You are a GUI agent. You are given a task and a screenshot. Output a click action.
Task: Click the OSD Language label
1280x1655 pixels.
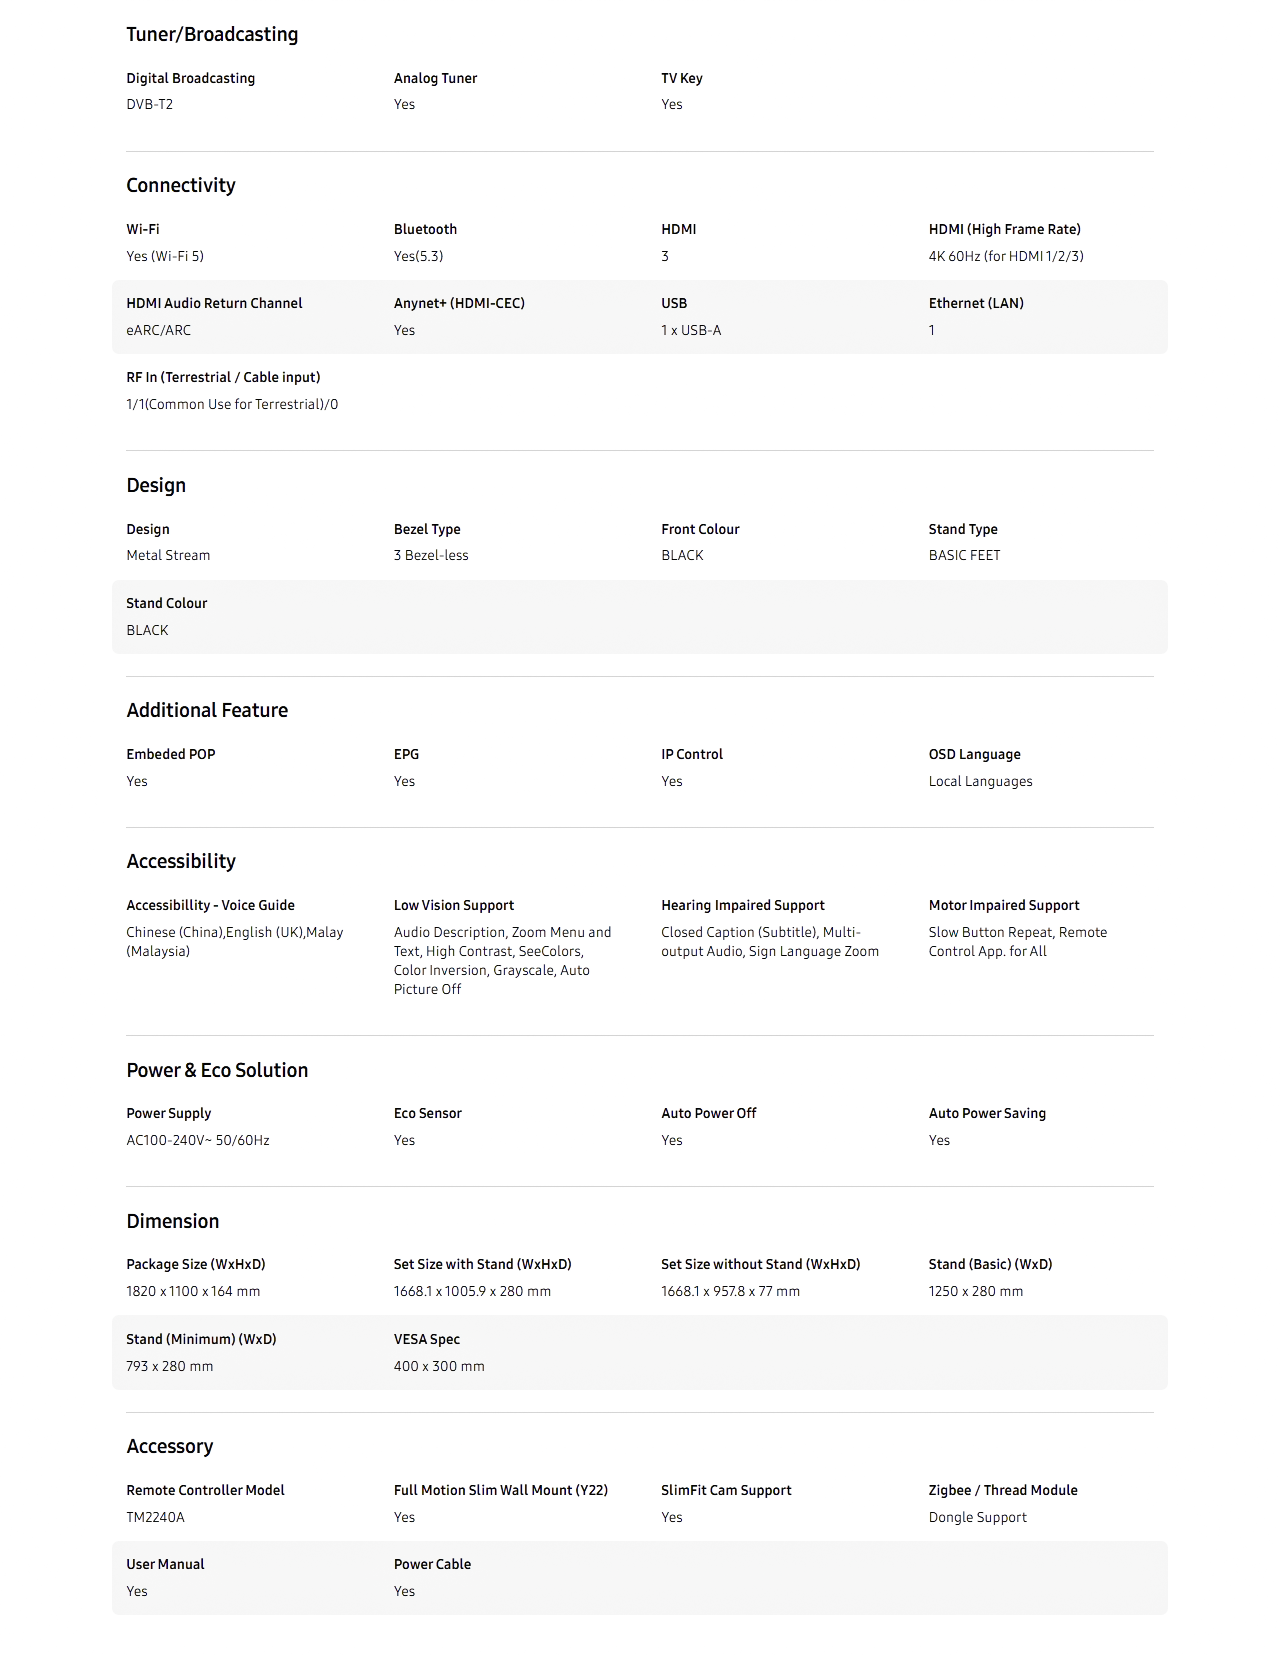click(x=974, y=755)
